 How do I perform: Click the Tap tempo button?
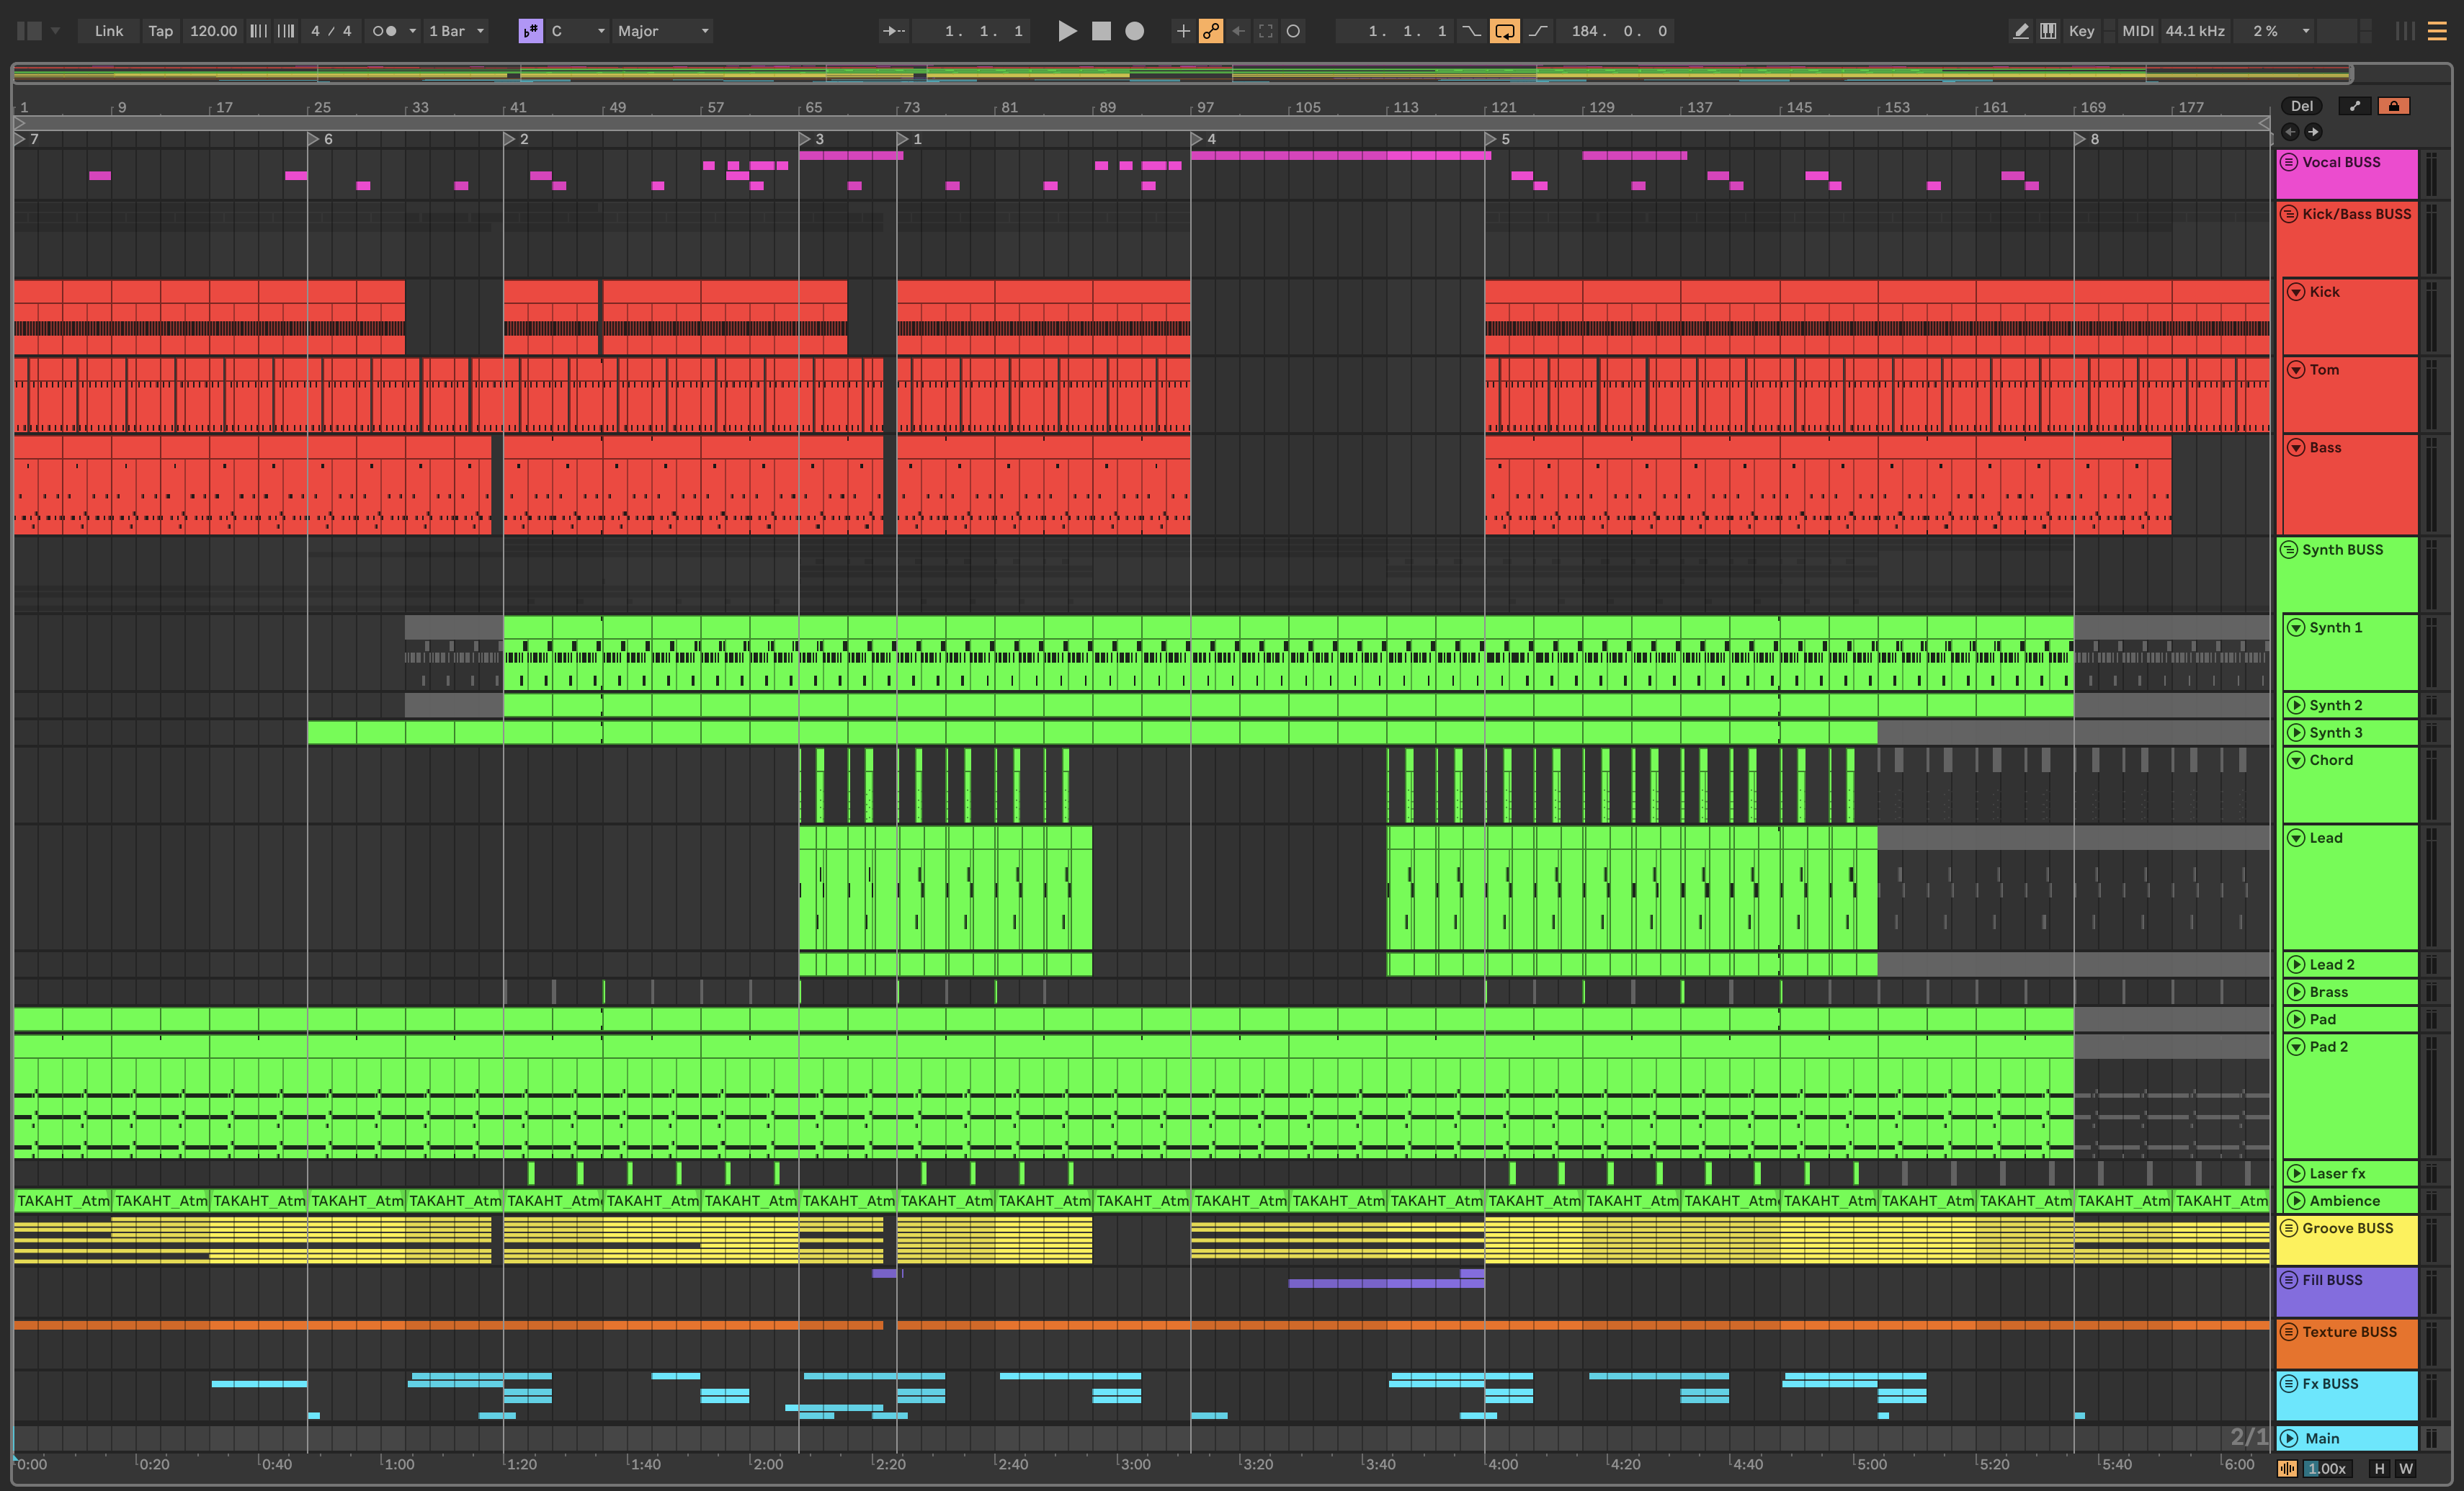click(x=160, y=31)
